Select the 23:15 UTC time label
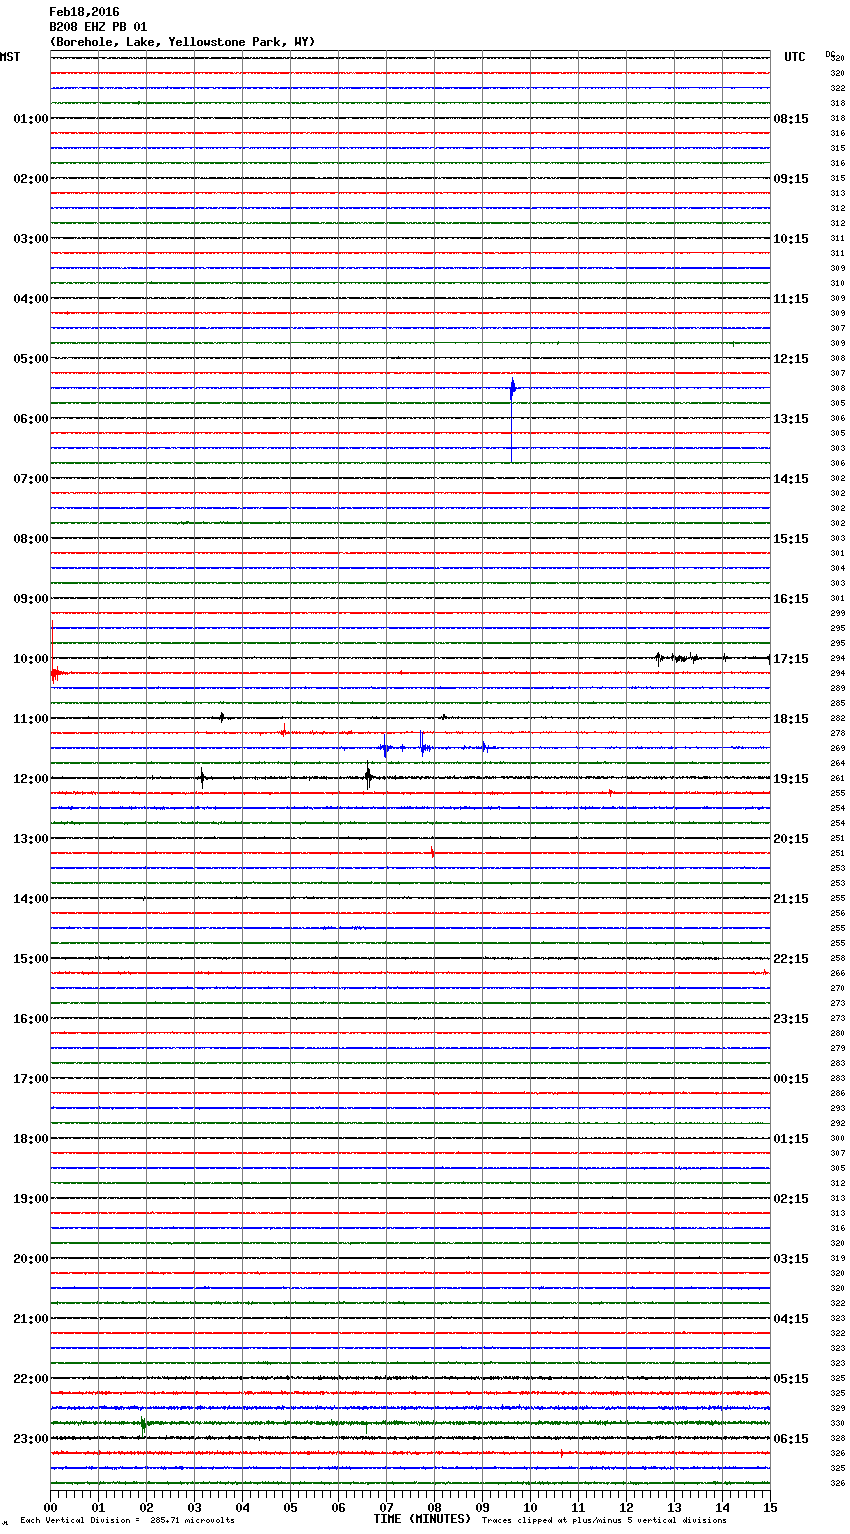 point(791,1019)
